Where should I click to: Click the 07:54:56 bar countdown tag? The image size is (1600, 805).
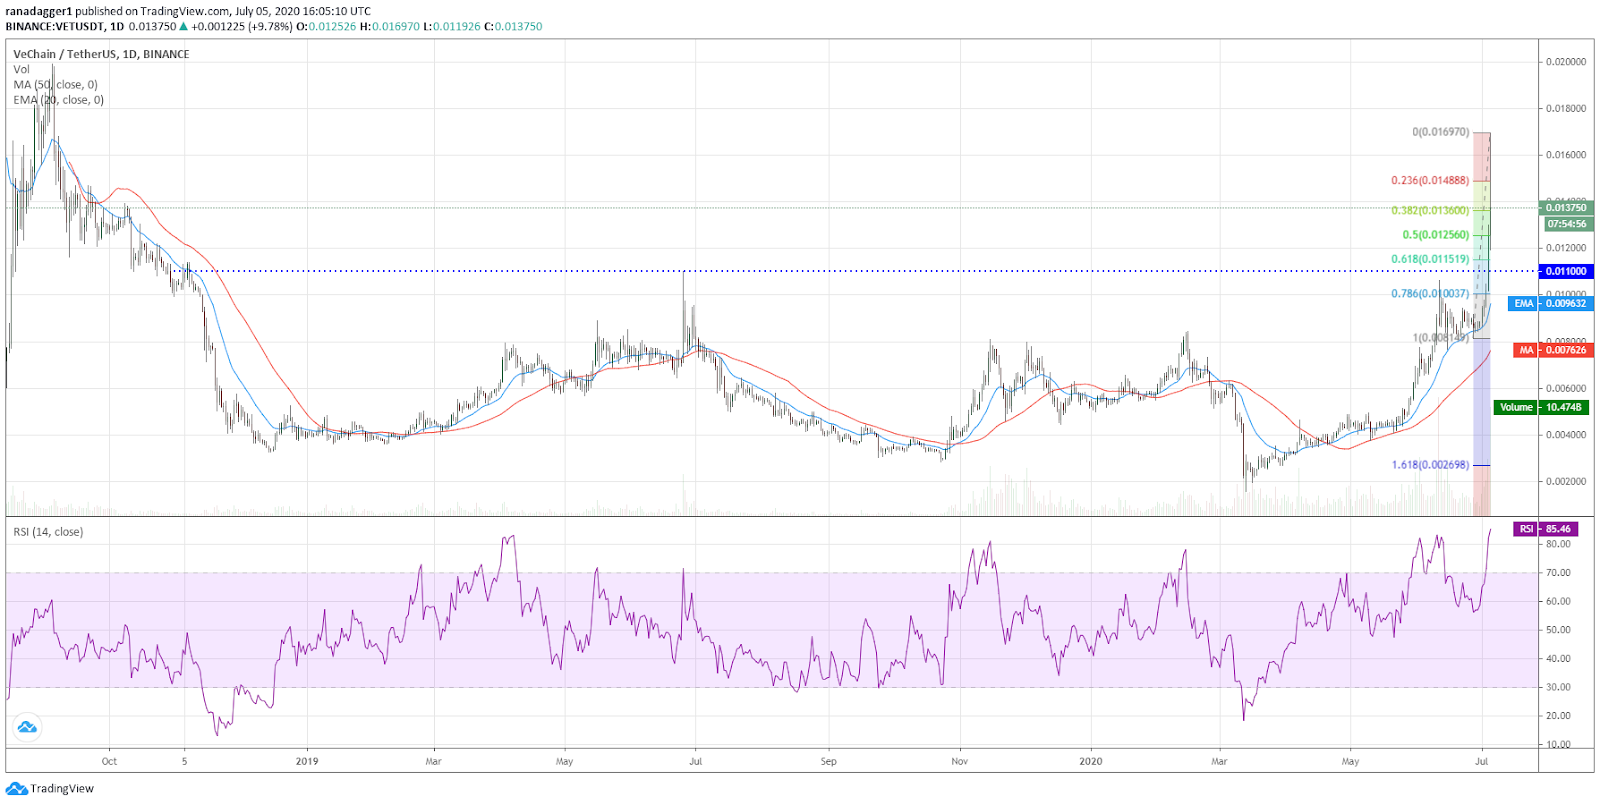1566,224
